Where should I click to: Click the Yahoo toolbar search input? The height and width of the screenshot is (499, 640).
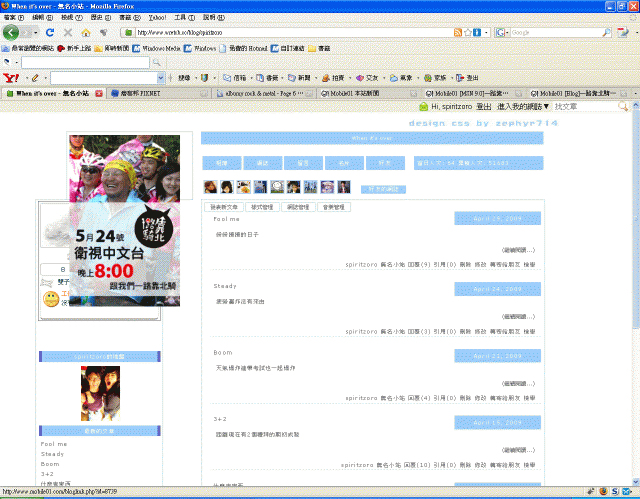coord(104,78)
